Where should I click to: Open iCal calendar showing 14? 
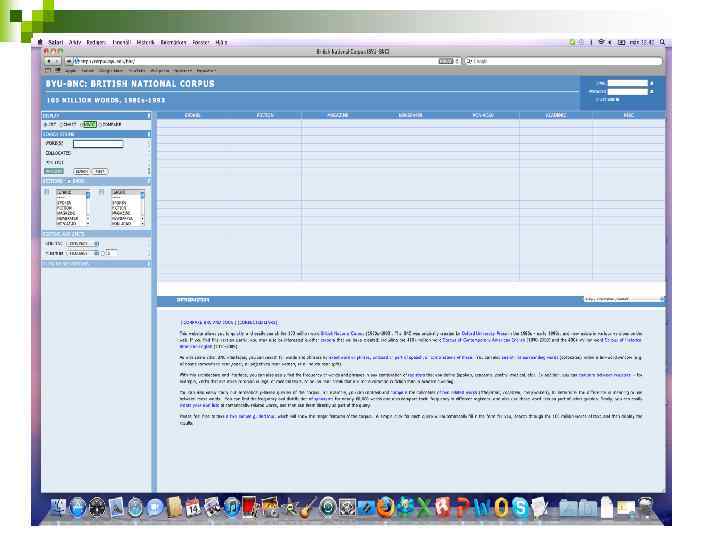193,508
